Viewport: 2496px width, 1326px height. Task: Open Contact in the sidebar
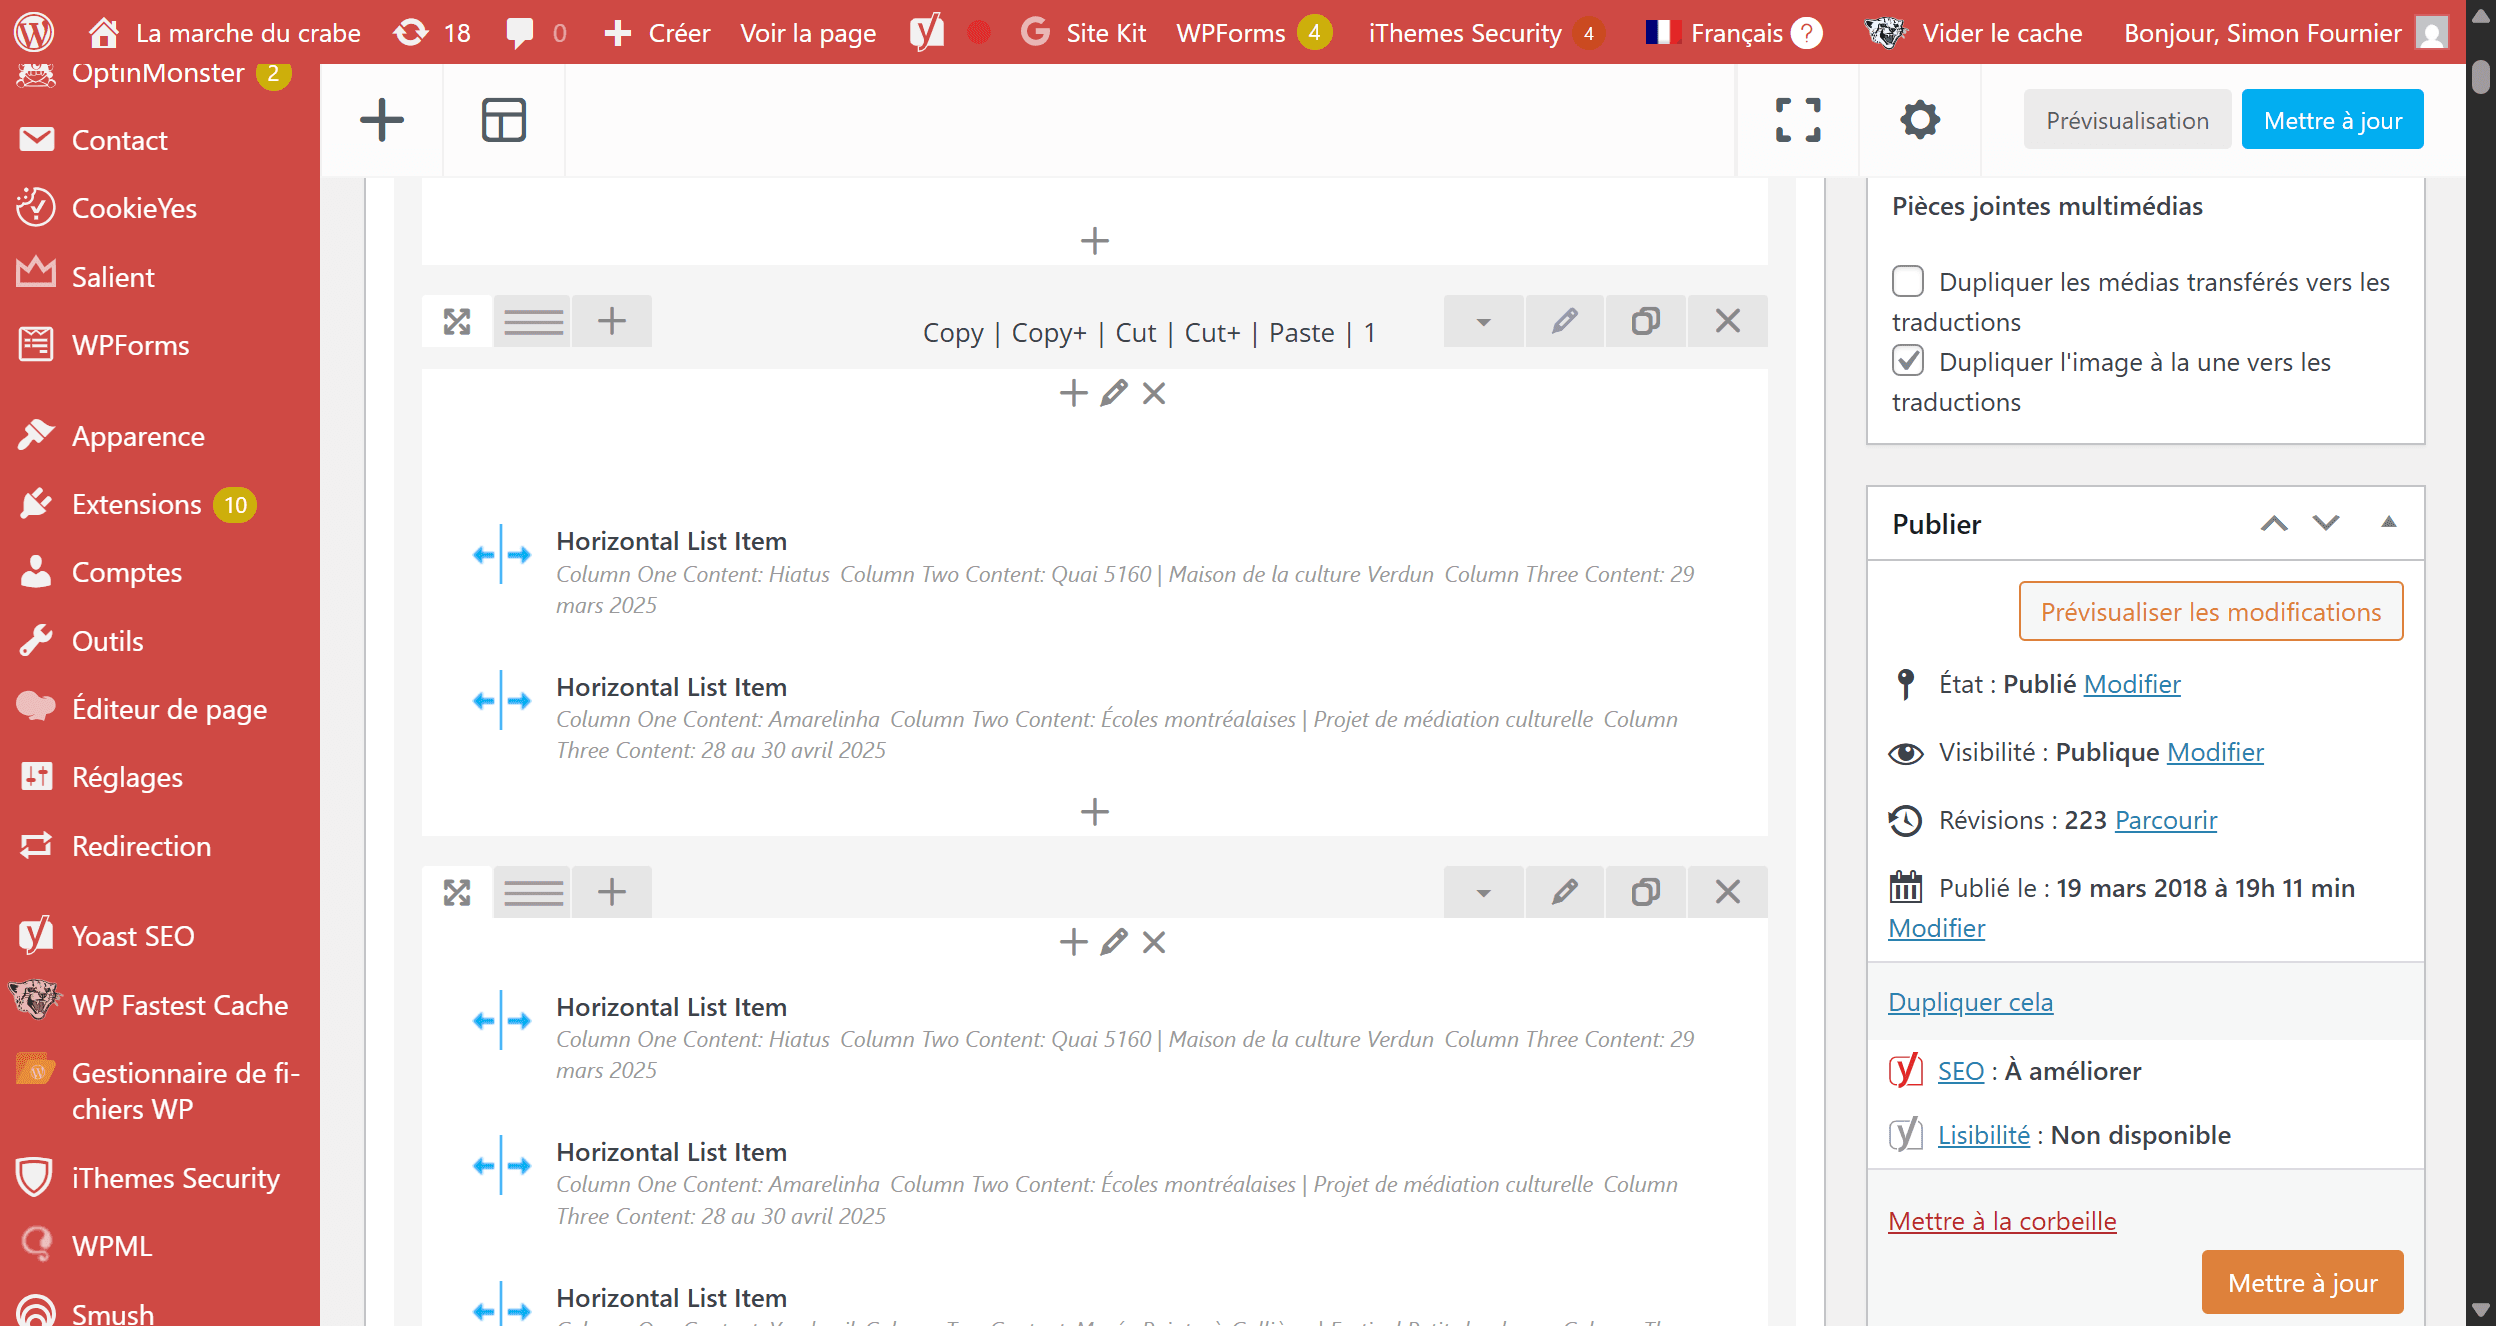[x=119, y=140]
